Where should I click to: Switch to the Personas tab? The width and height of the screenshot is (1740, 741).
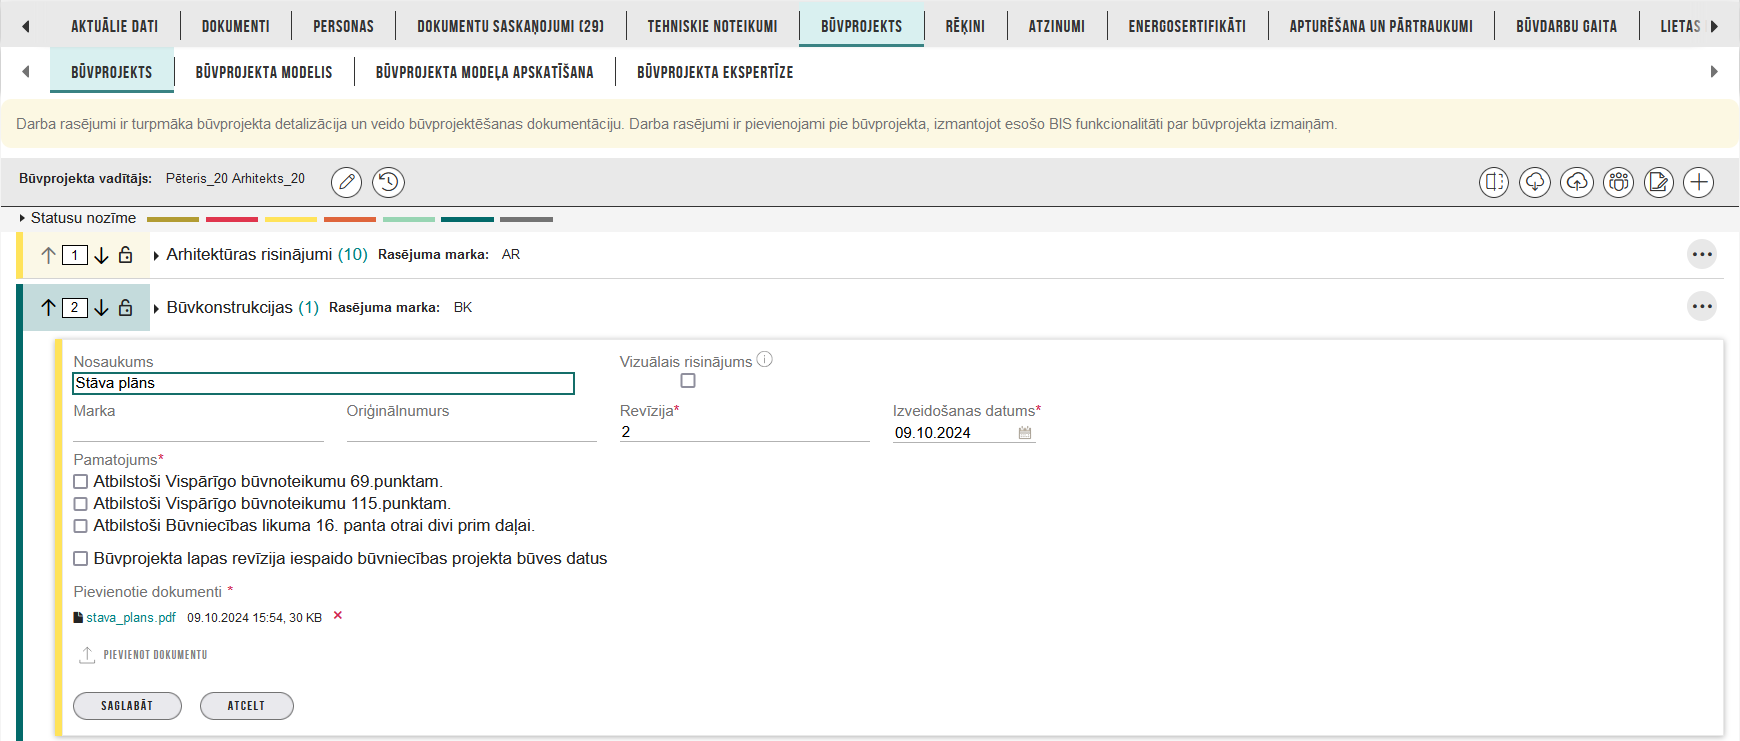(343, 26)
